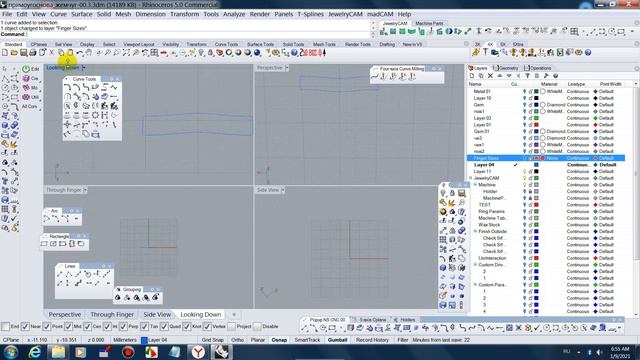Toggle visibility bulb of Metal 01 layer

(x=524, y=91)
